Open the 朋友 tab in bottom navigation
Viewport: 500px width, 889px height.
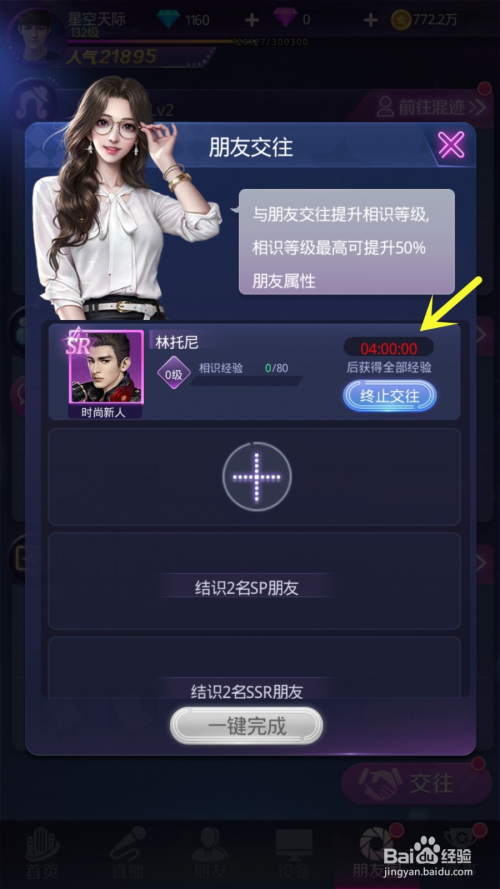(x=210, y=854)
